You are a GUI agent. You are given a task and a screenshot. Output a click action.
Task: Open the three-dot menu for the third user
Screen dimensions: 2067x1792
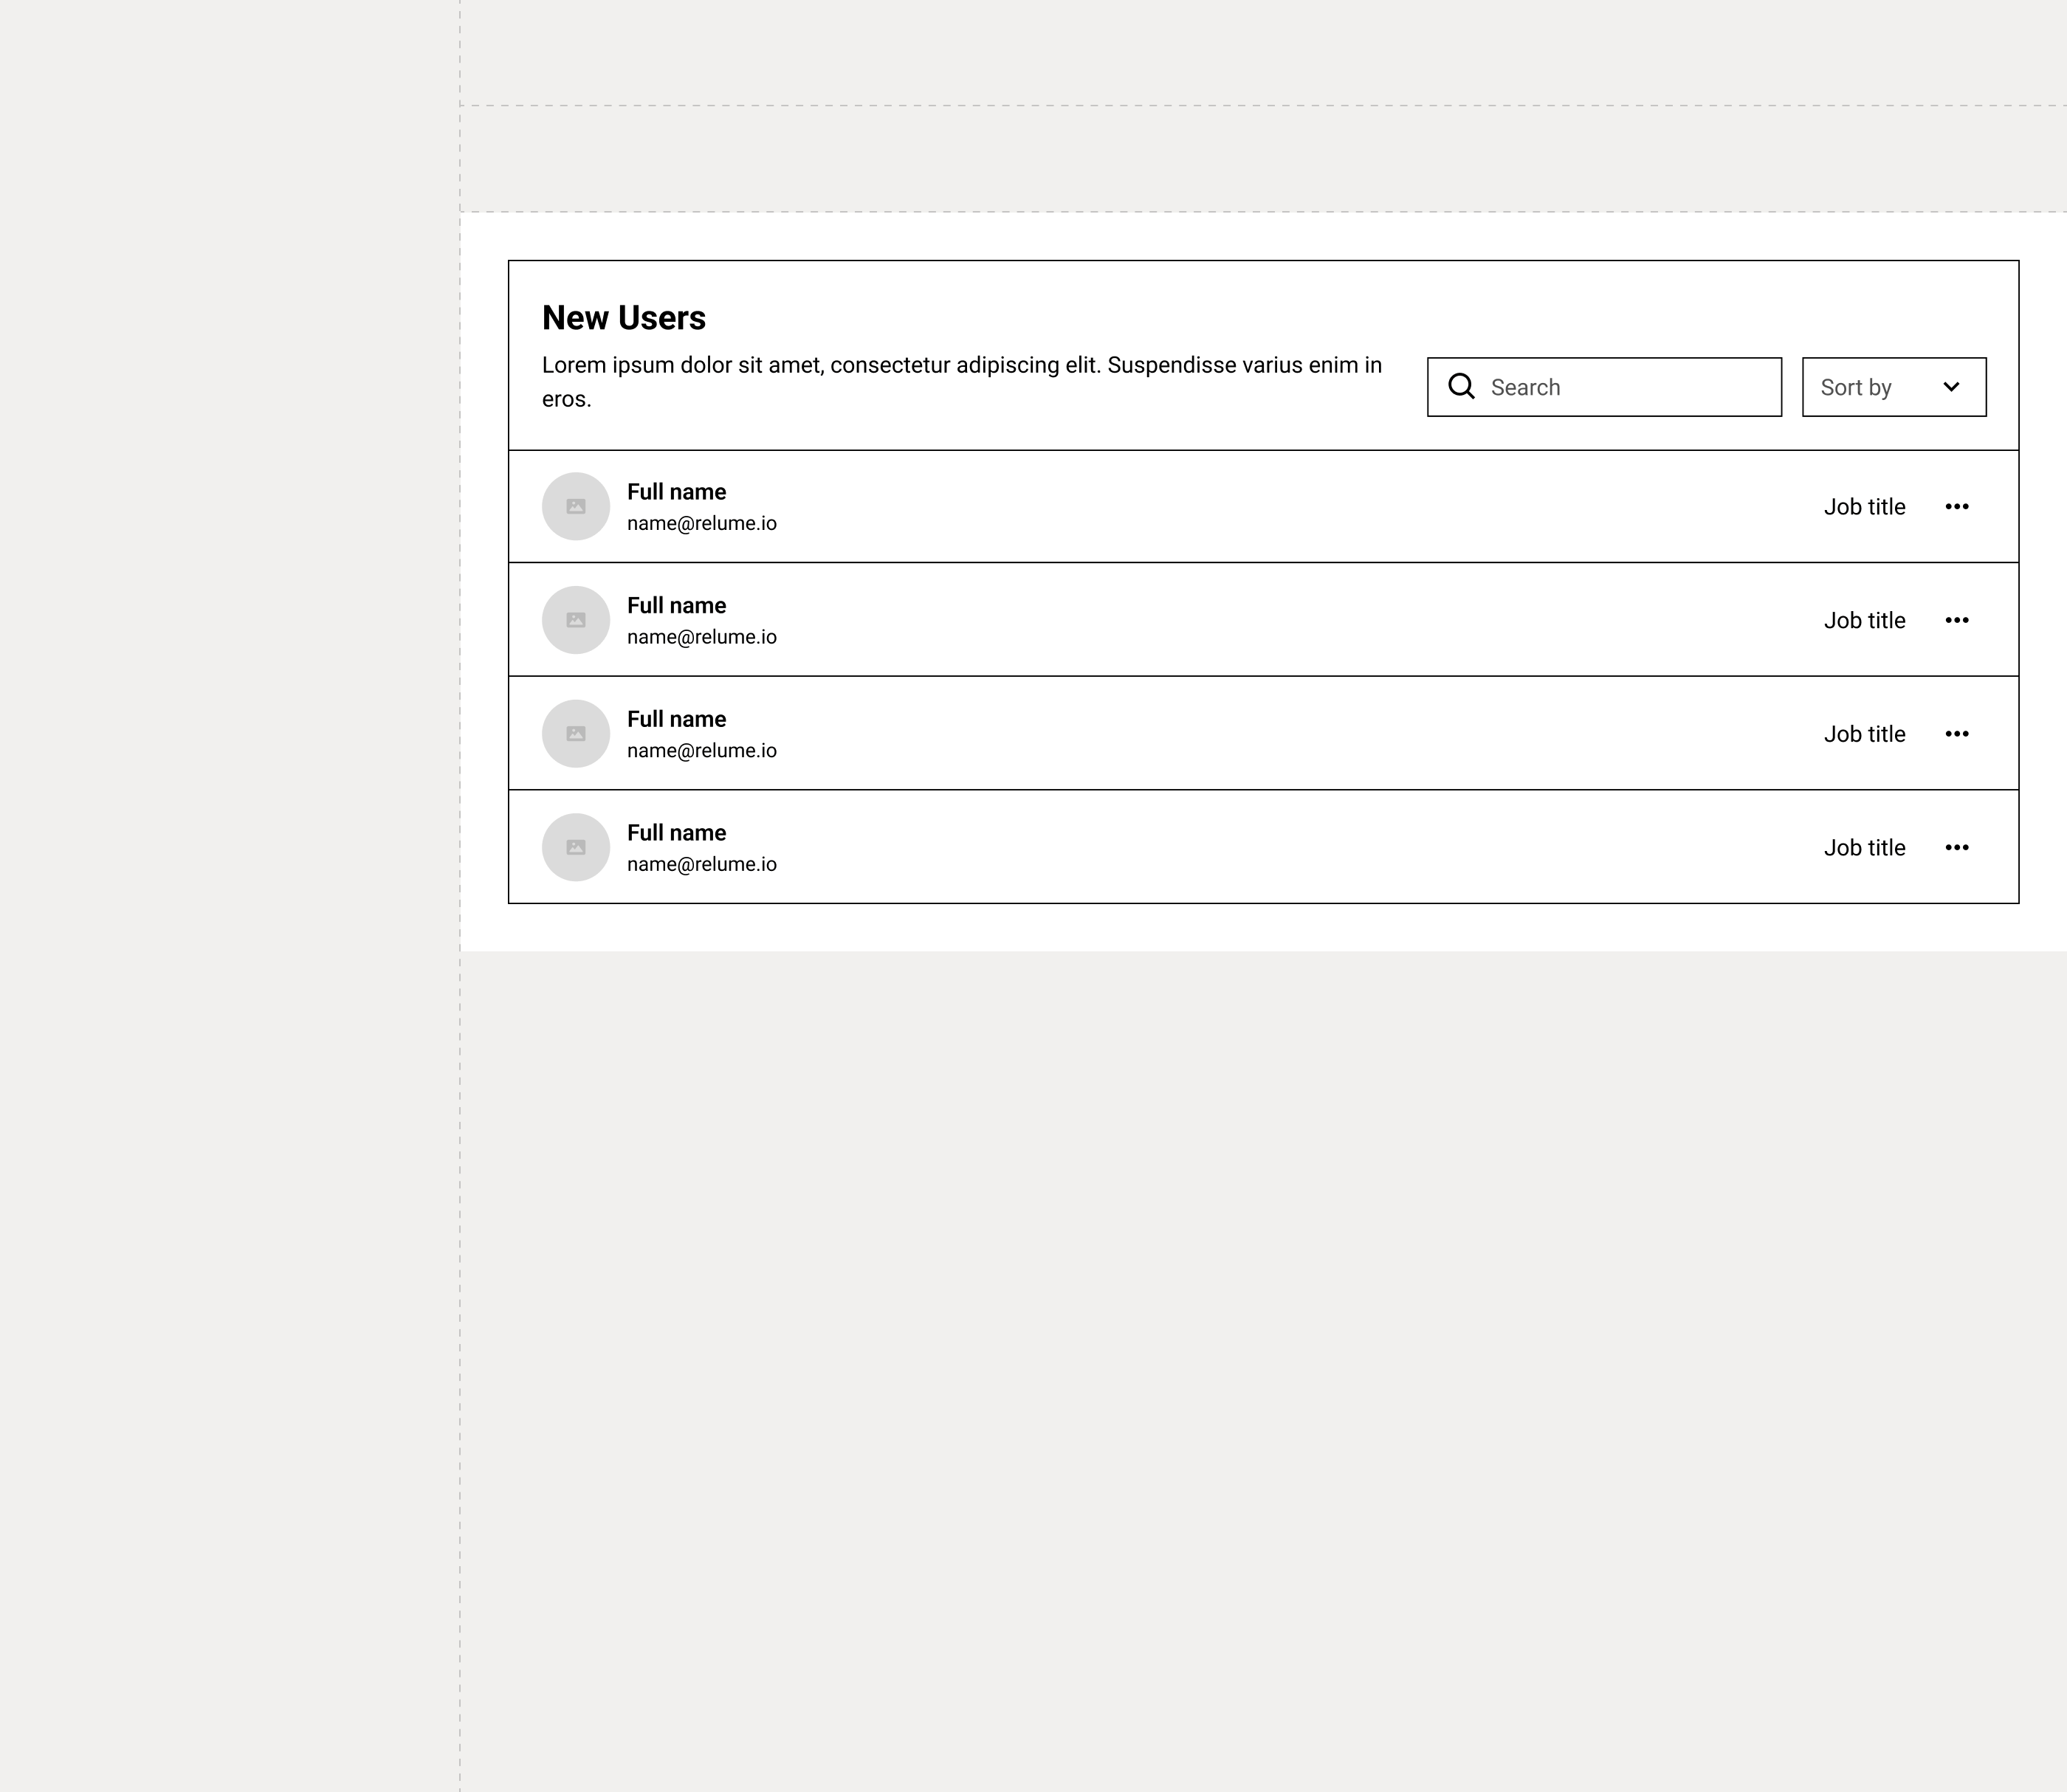tap(1957, 734)
